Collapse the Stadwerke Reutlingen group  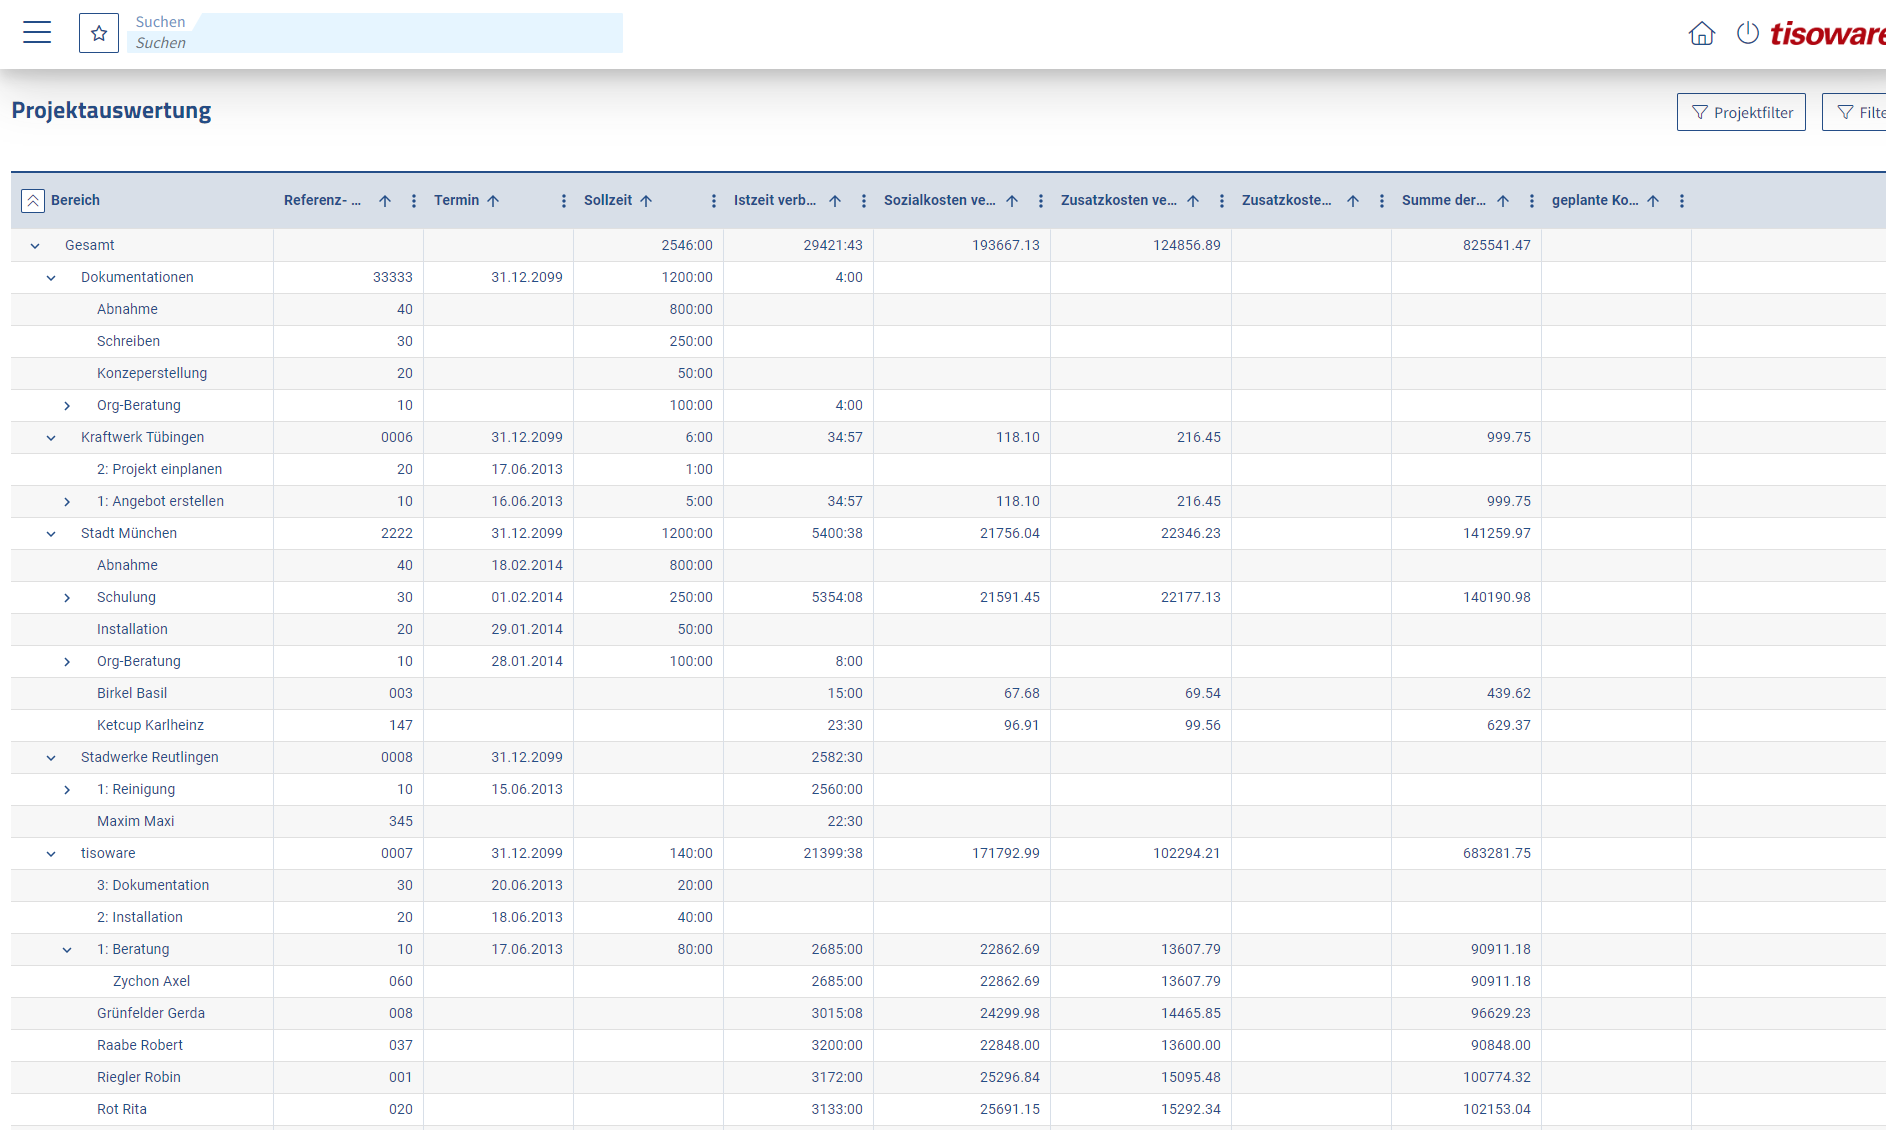pyautogui.click(x=51, y=758)
